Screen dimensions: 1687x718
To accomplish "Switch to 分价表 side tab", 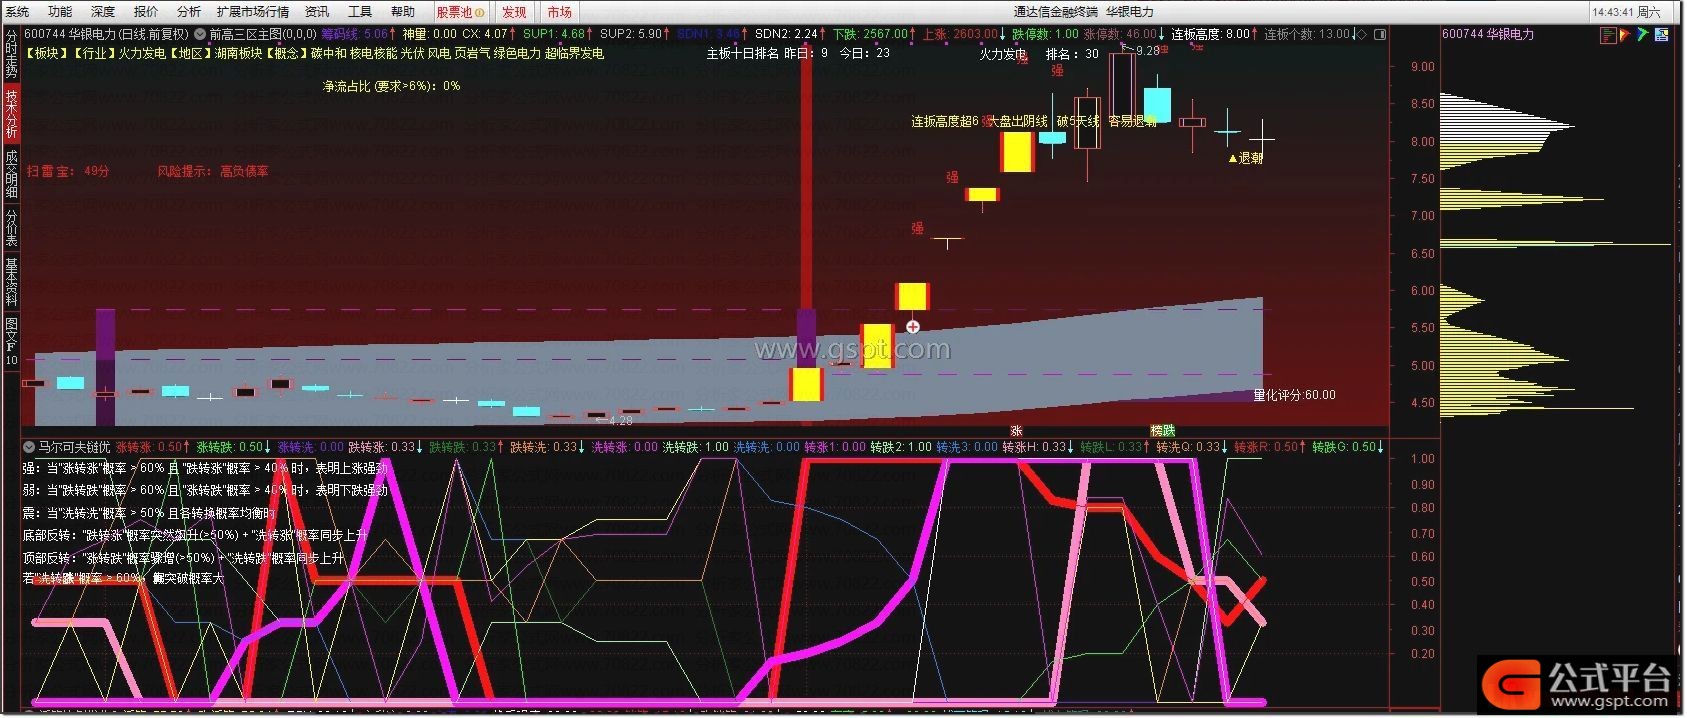I will [x=11, y=227].
